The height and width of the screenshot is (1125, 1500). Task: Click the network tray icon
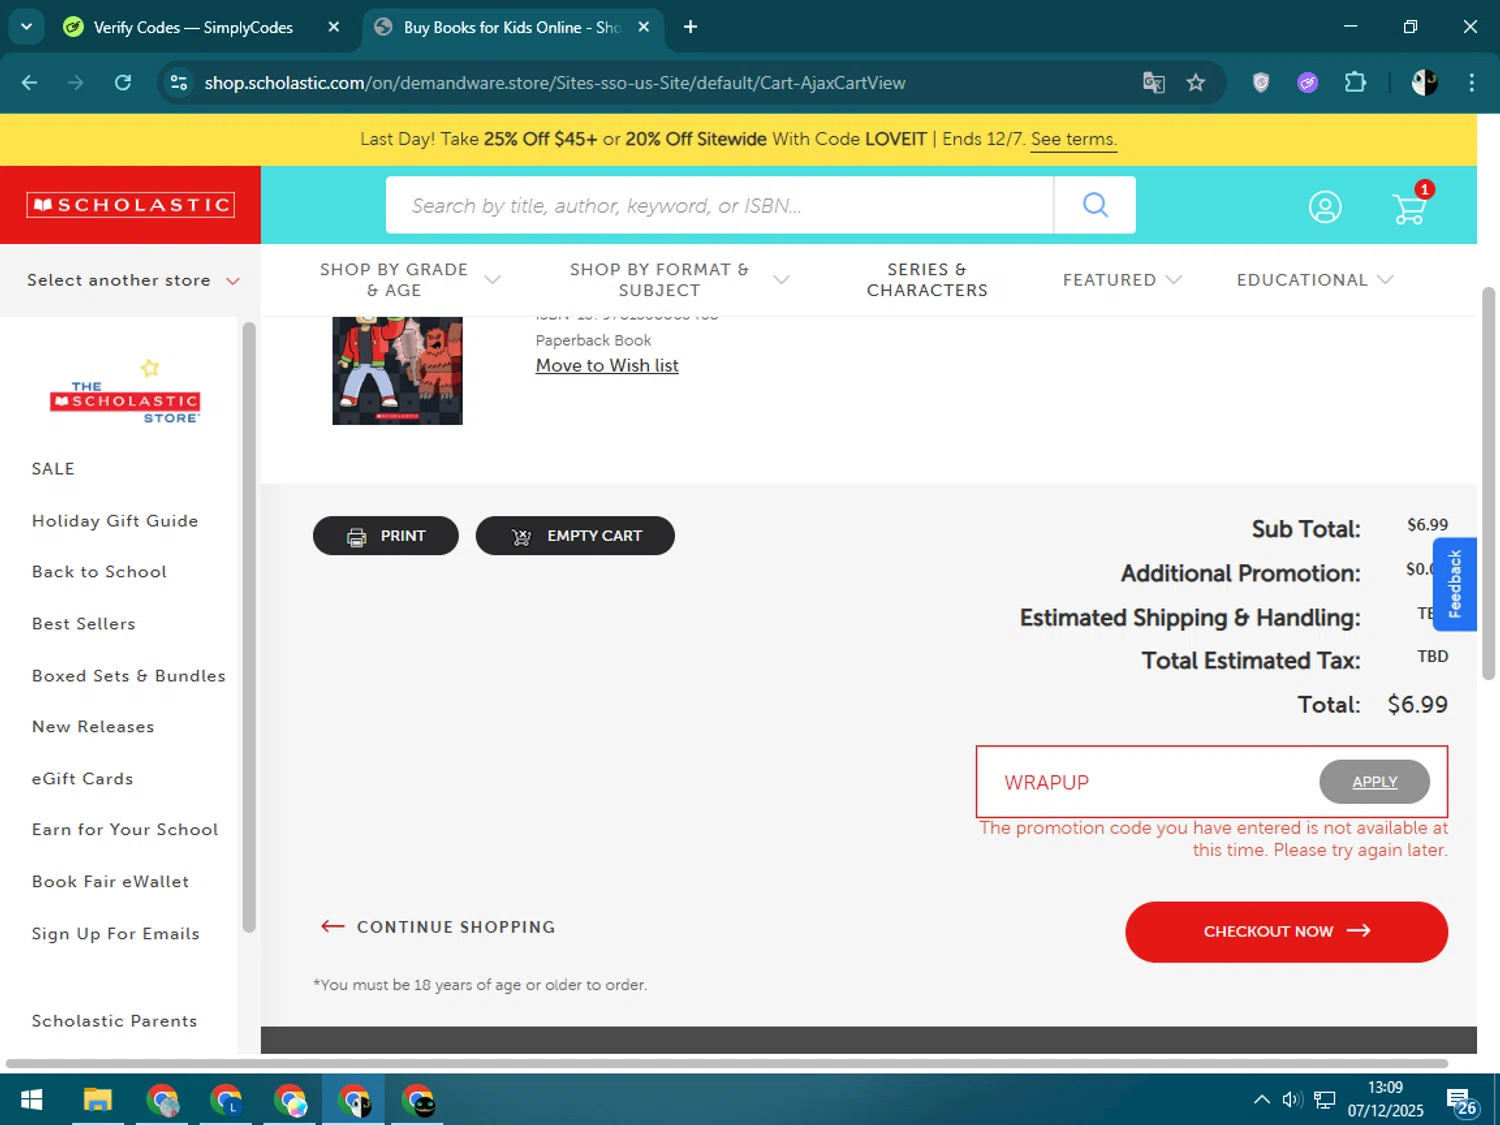1325,1100
